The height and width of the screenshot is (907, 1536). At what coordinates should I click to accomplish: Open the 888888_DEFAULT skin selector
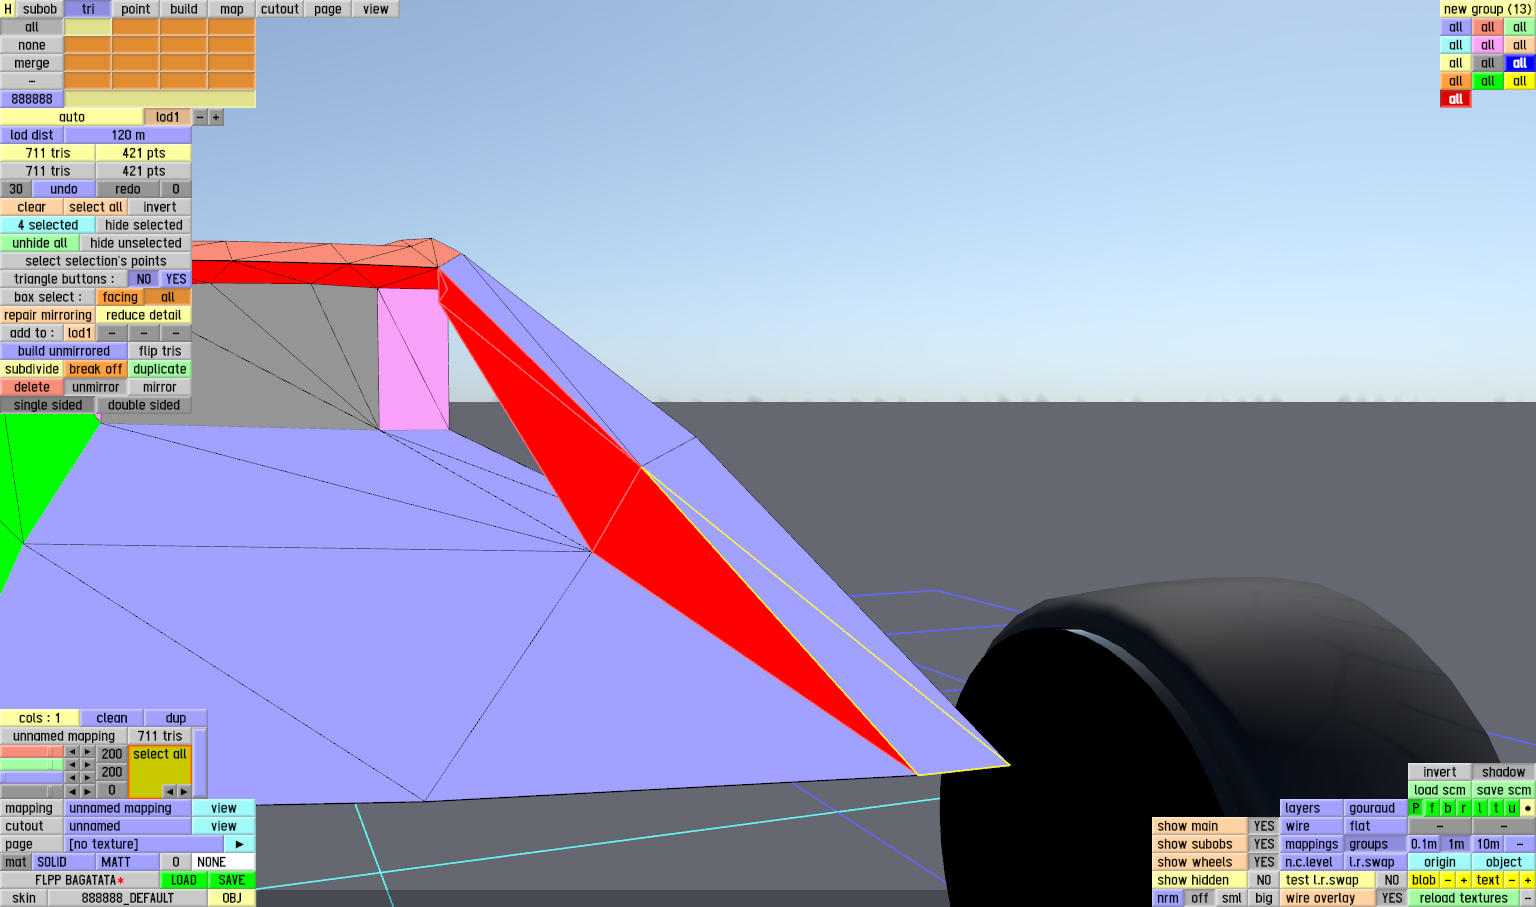pos(128,898)
